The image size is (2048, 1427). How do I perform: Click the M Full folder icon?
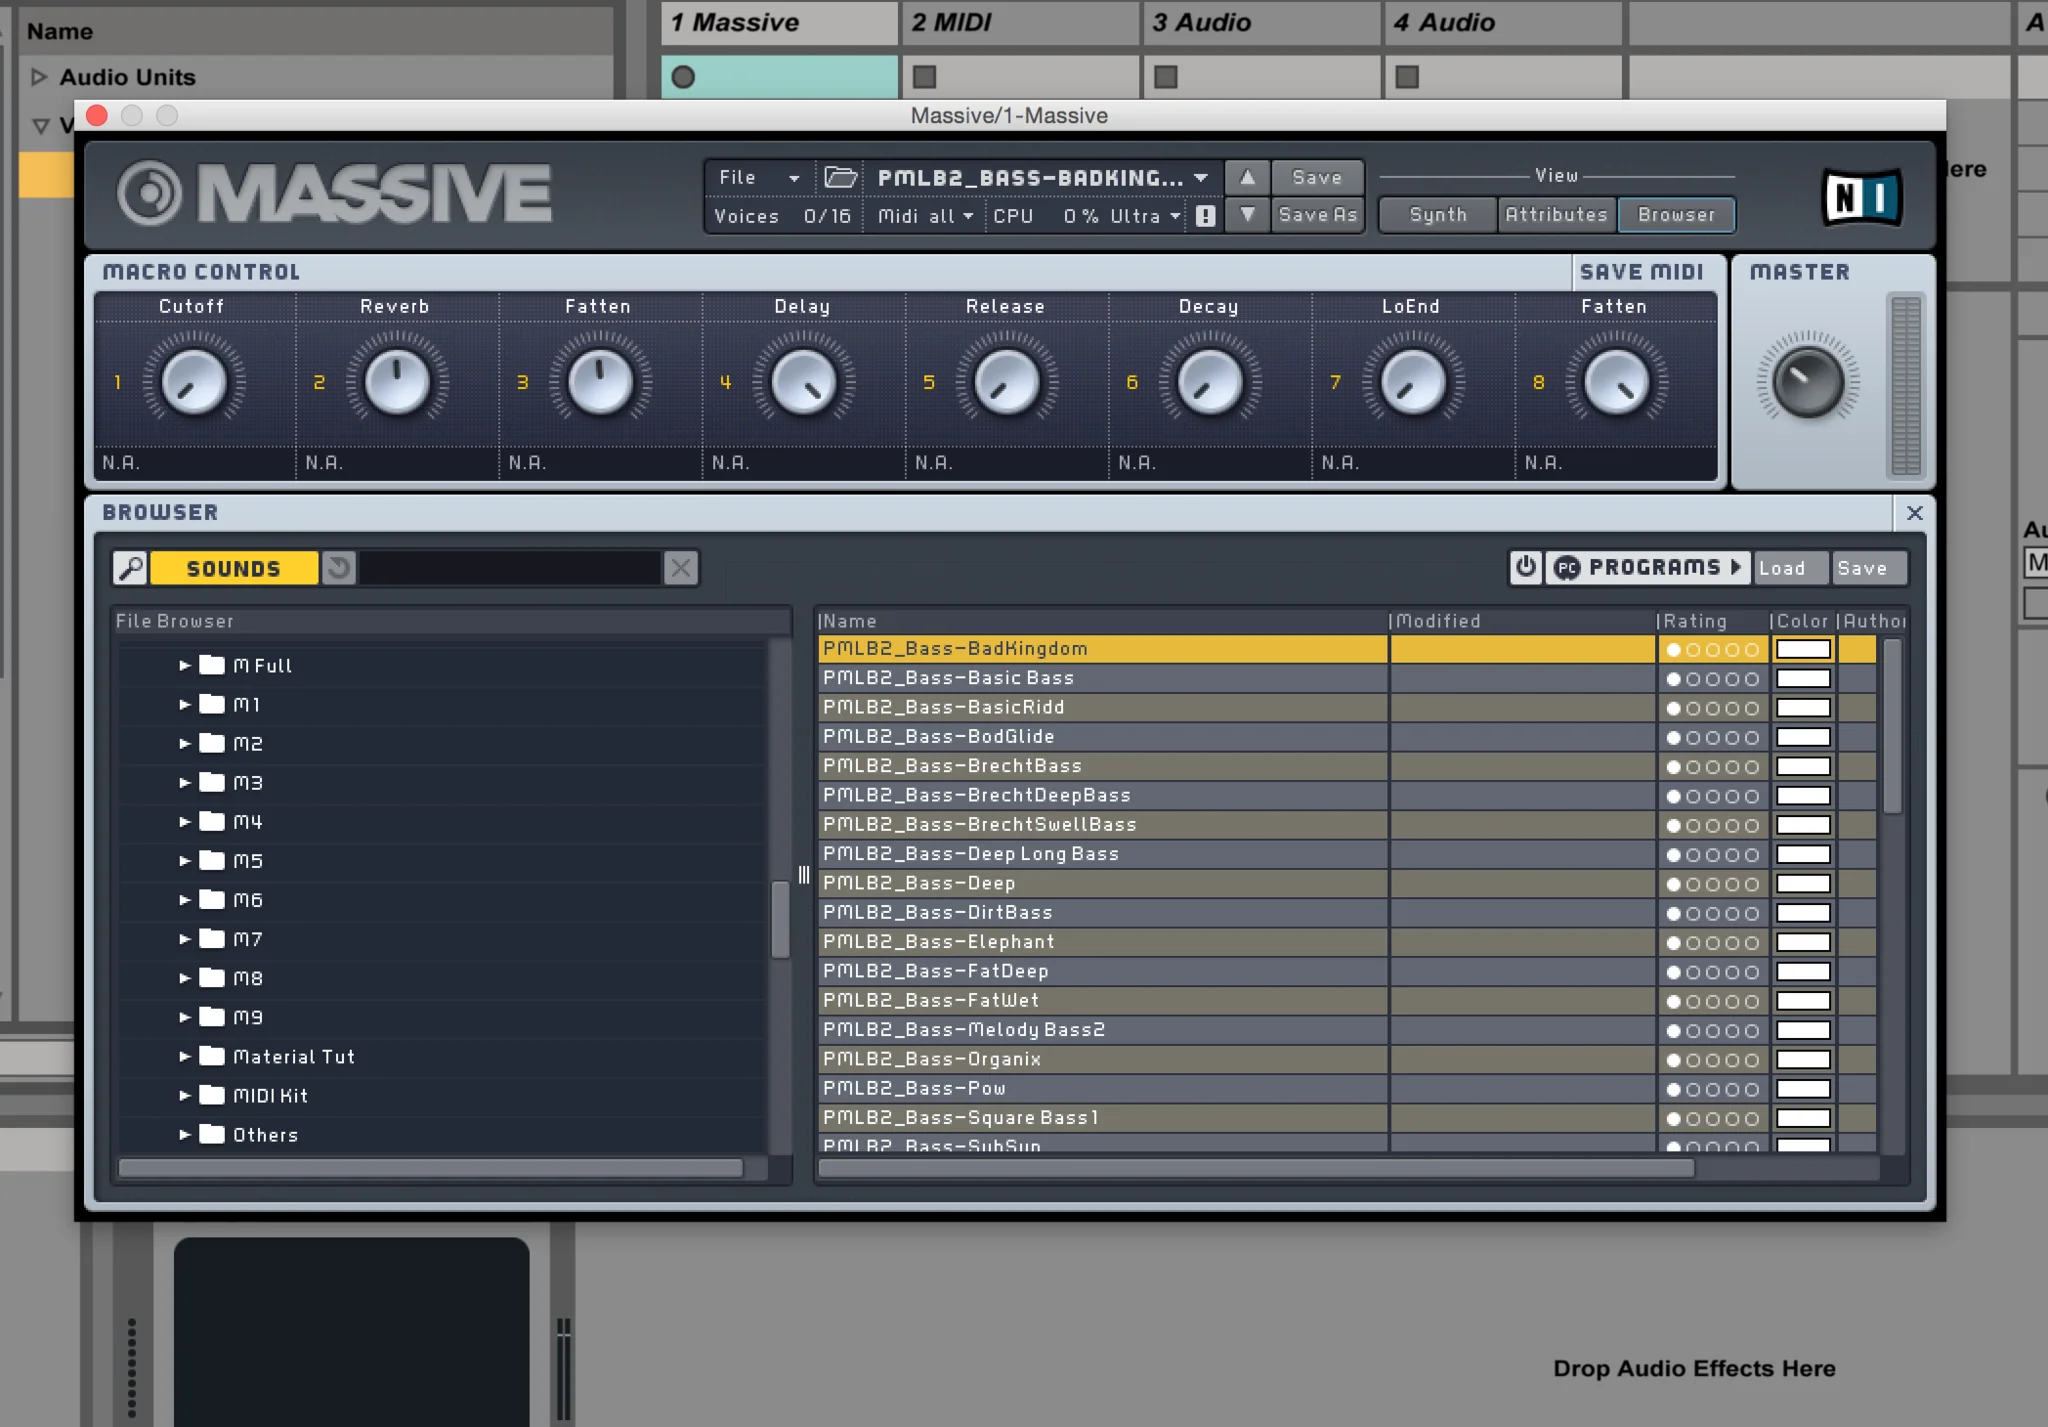click(211, 665)
